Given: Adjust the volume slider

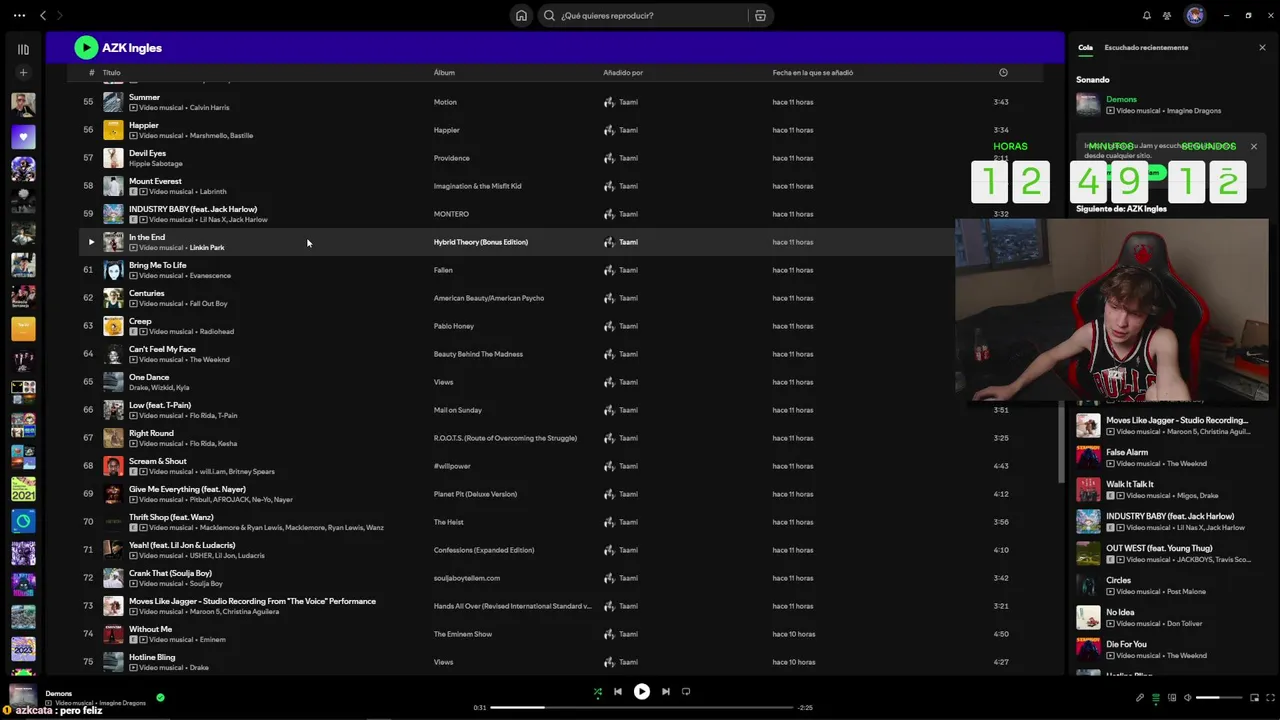Looking at the screenshot, I should 1220,697.
